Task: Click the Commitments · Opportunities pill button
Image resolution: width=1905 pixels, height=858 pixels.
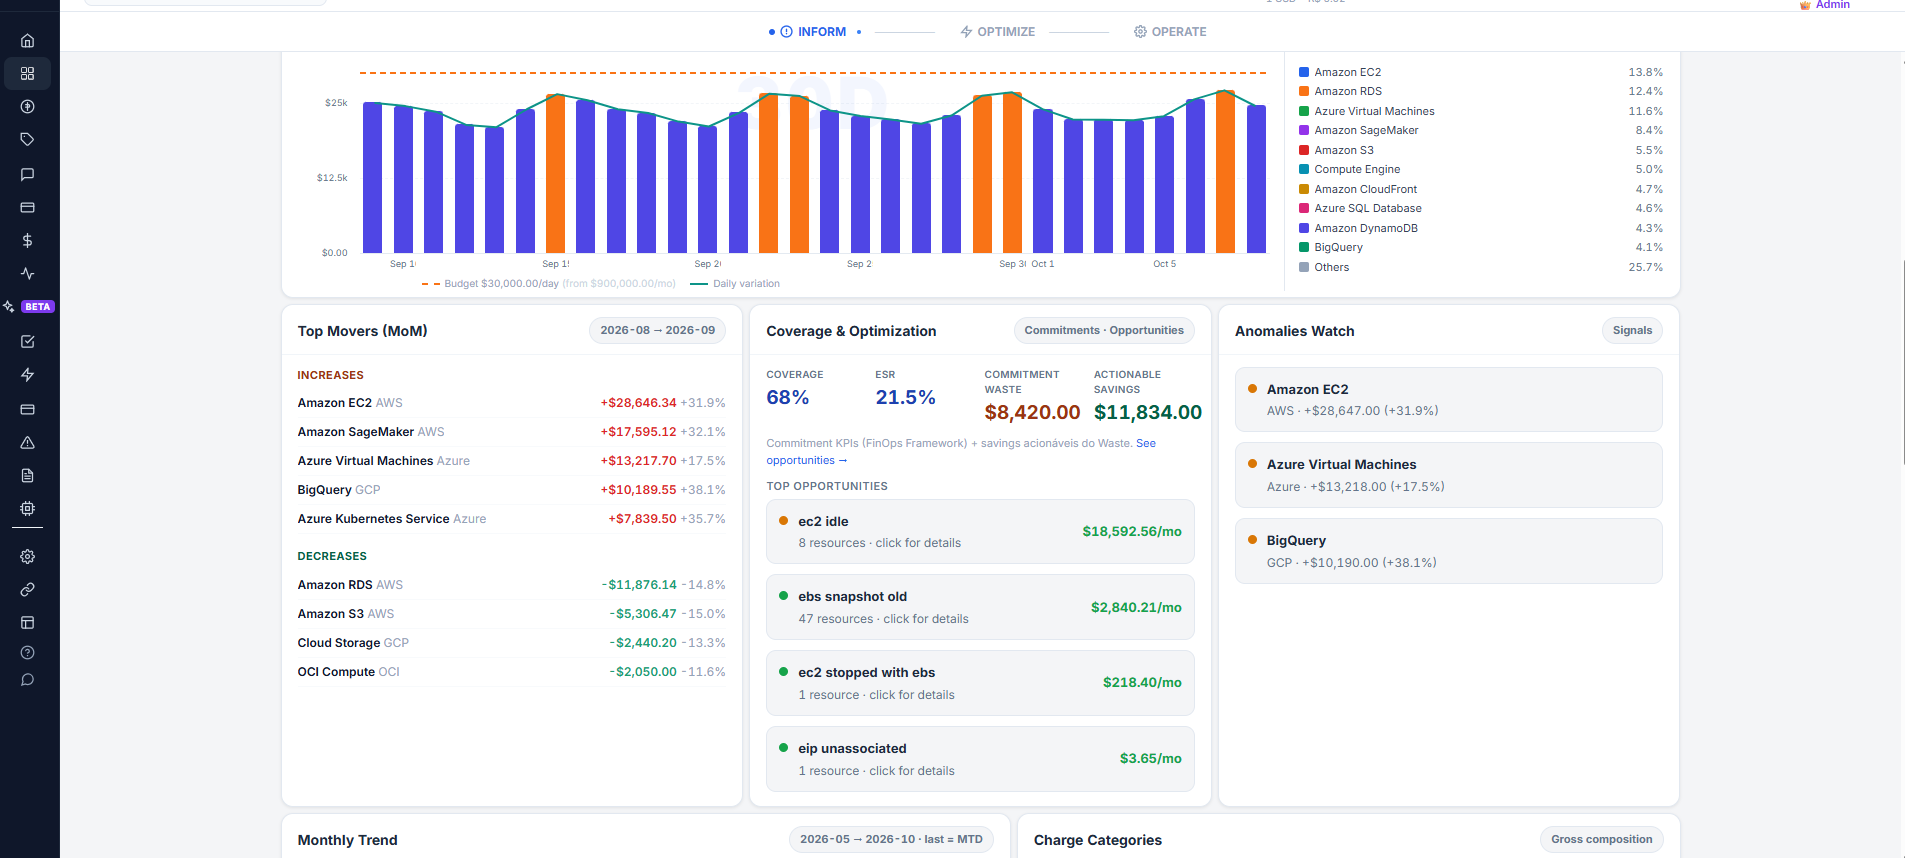Action: coord(1104,331)
